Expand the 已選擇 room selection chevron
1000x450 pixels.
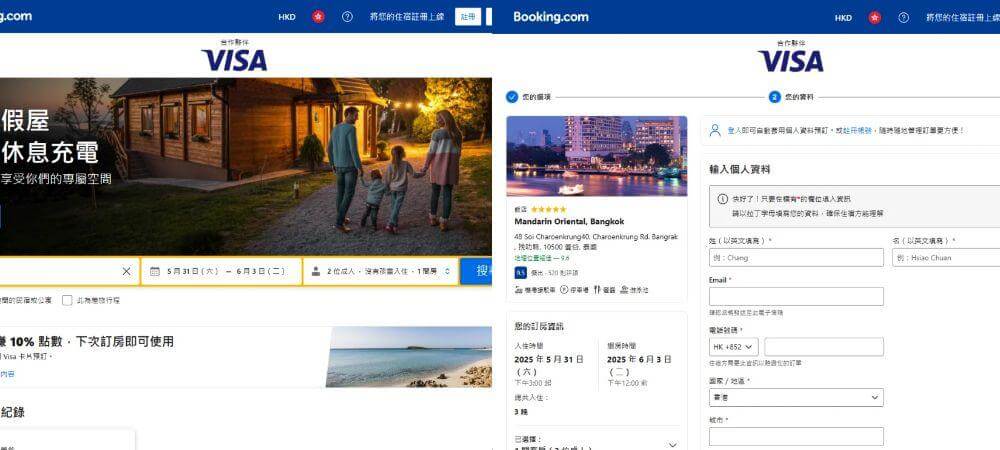tap(672, 444)
